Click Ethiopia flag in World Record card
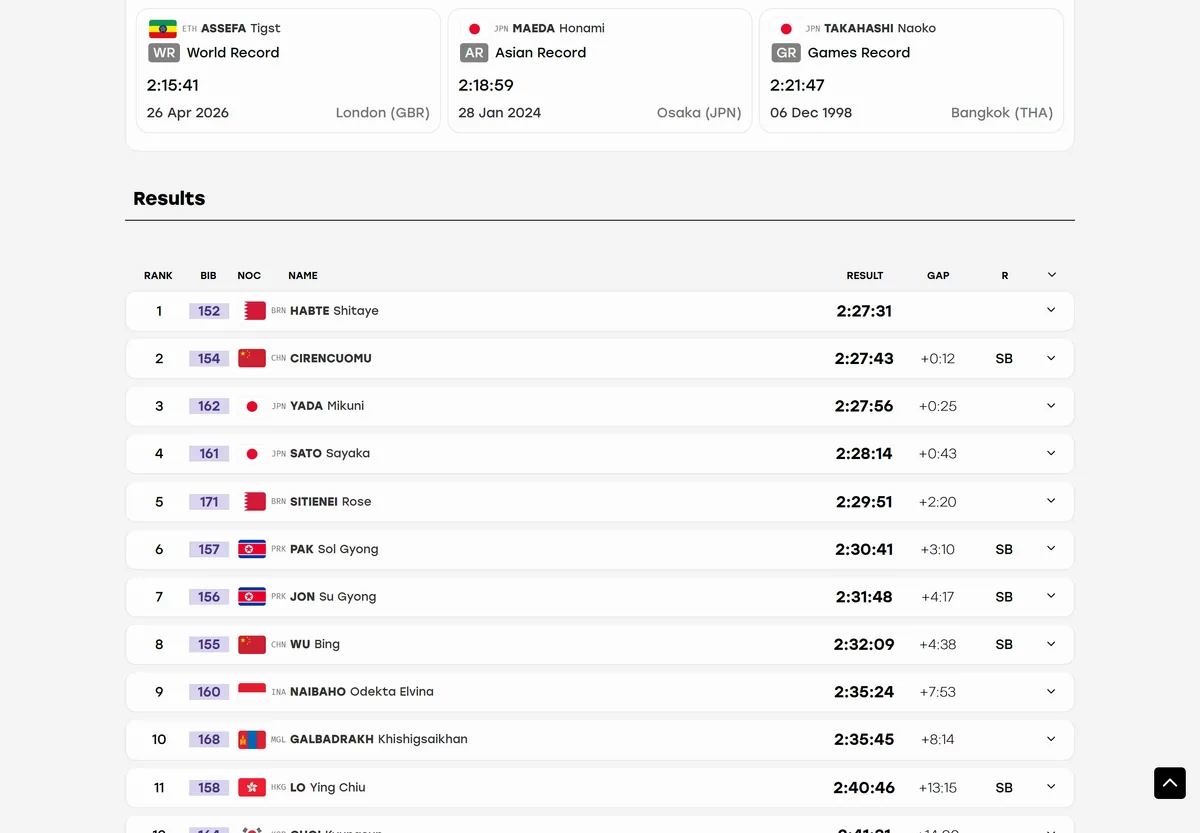Image resolution: width=1200 pixels, height=833 pixels. point(162,29)
